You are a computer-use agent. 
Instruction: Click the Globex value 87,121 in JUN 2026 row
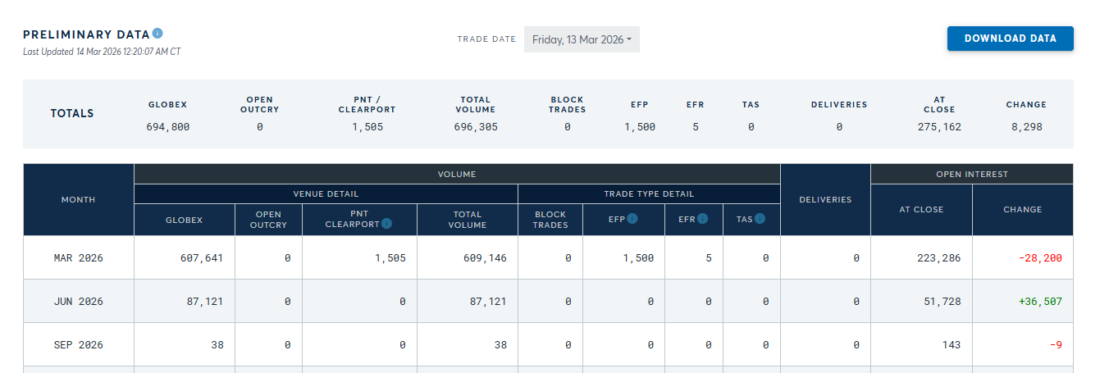[204, 301]
